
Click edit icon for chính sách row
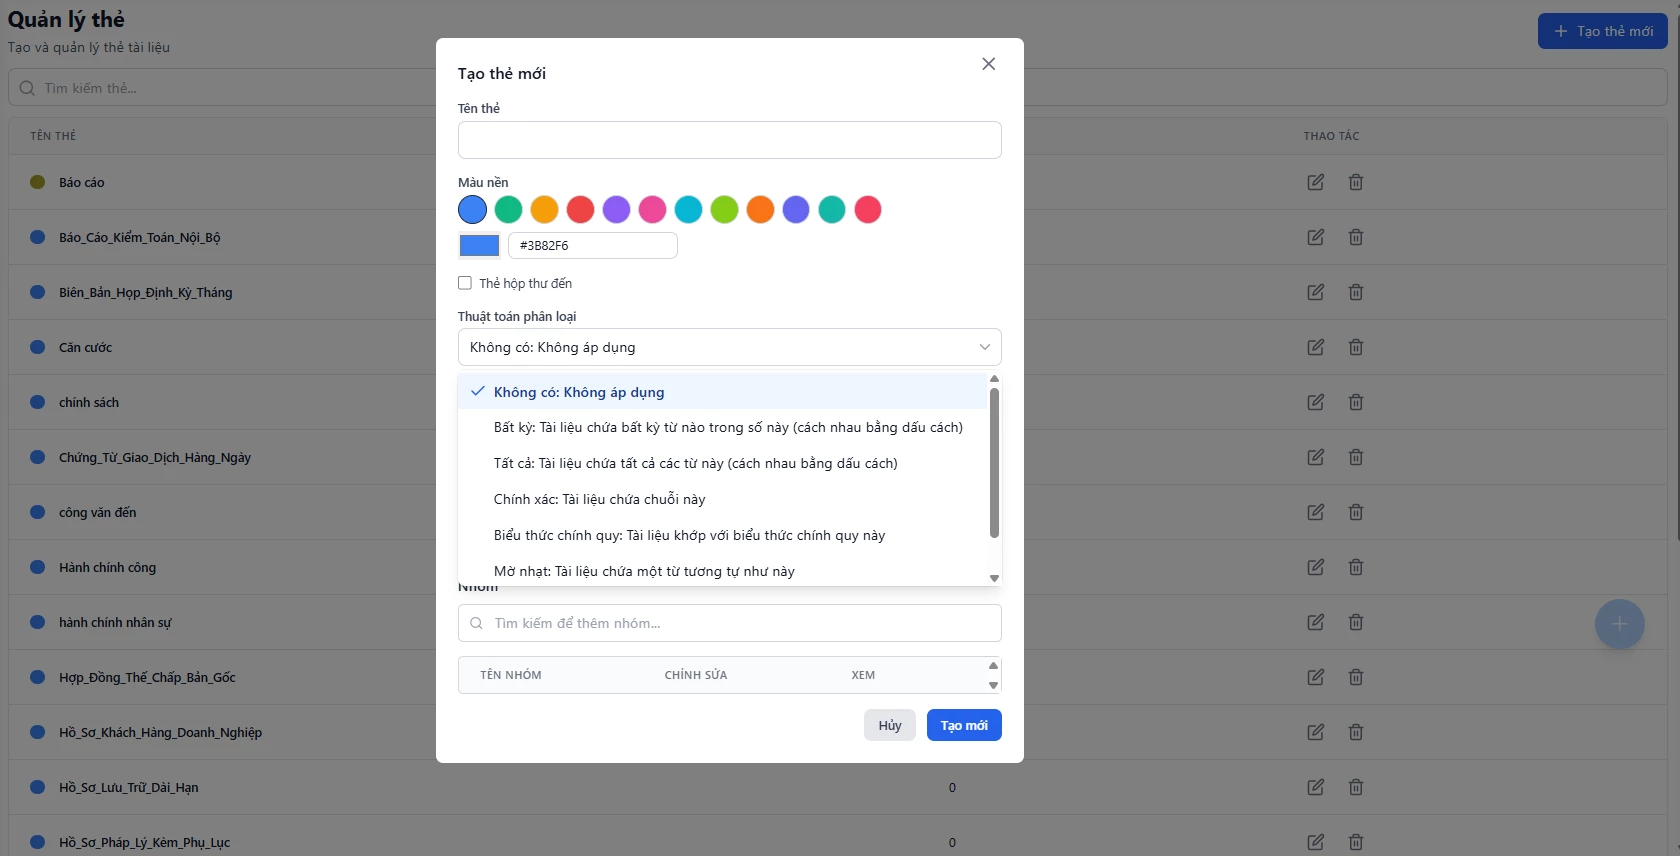click(x=1315, y=402)
